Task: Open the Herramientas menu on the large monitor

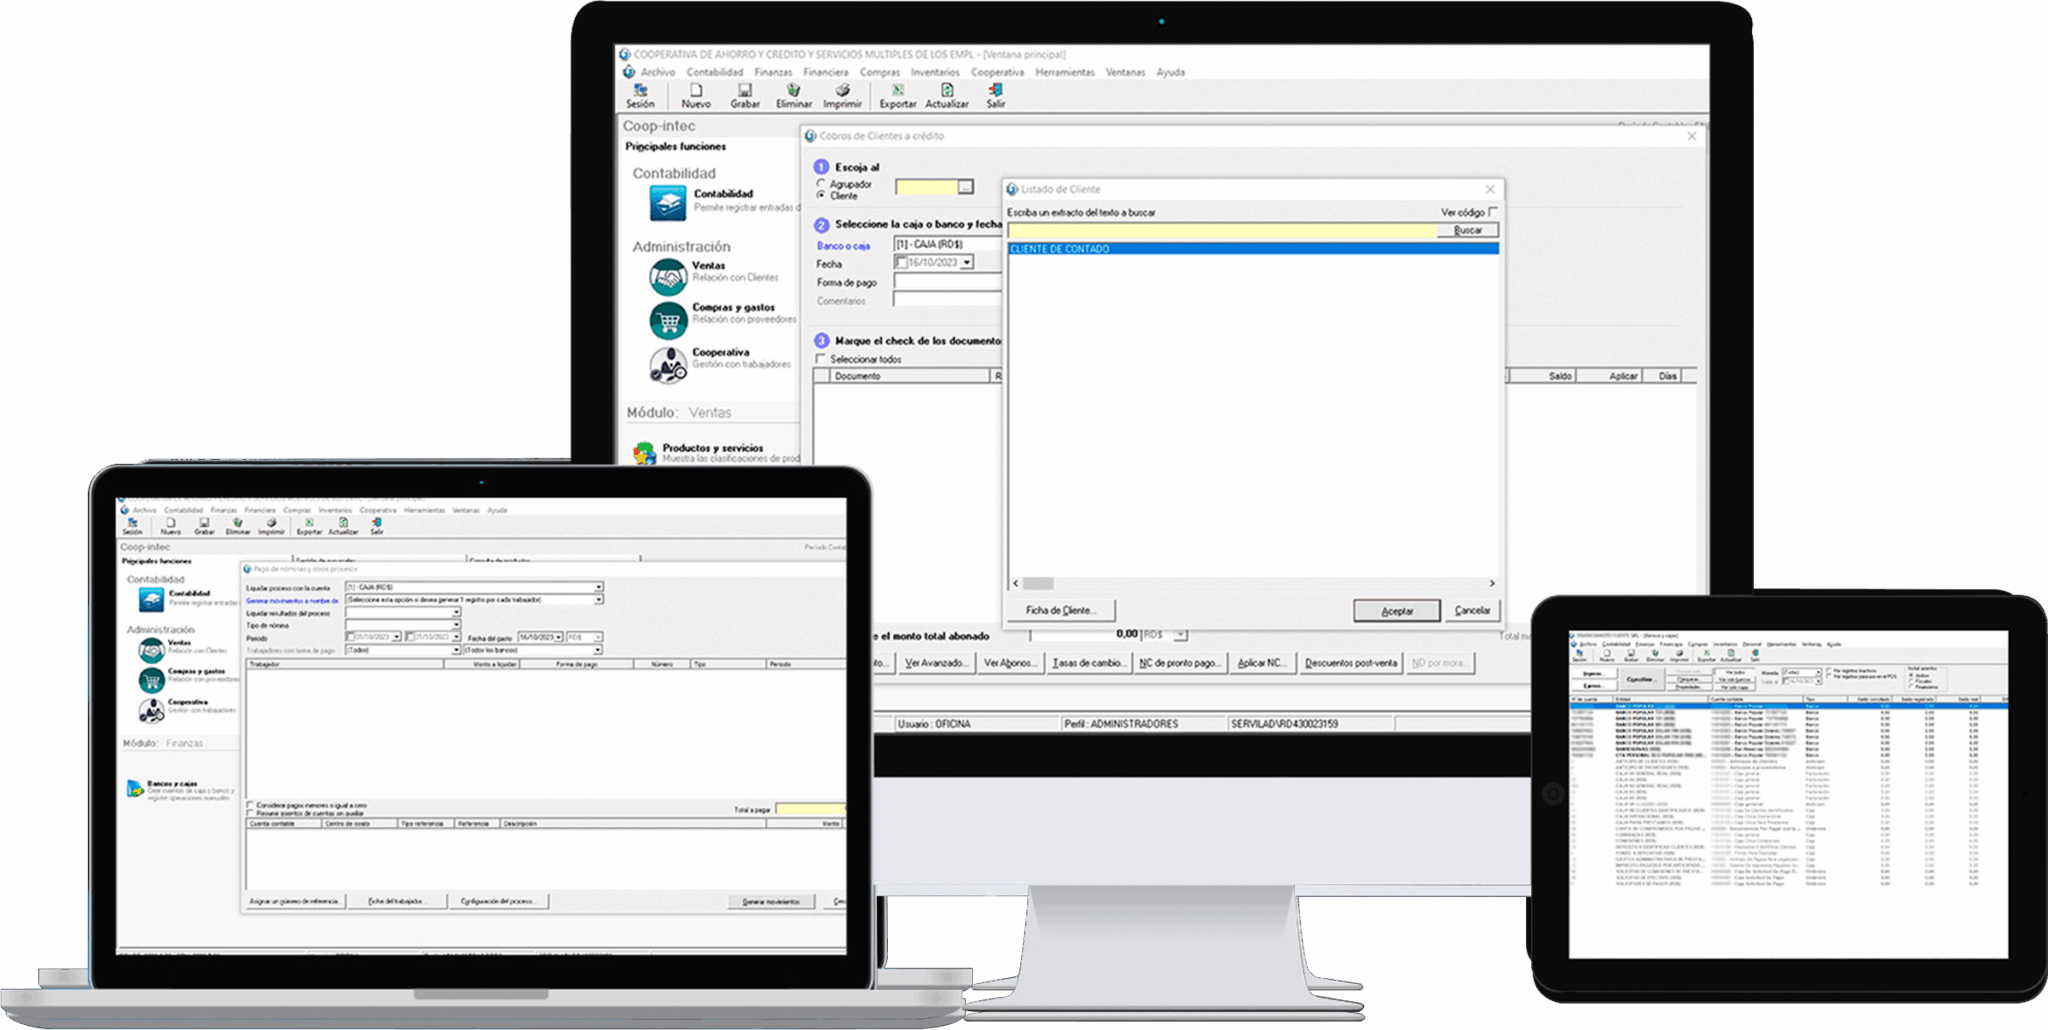Action: pyautogui.click(x=1064, y=72)
